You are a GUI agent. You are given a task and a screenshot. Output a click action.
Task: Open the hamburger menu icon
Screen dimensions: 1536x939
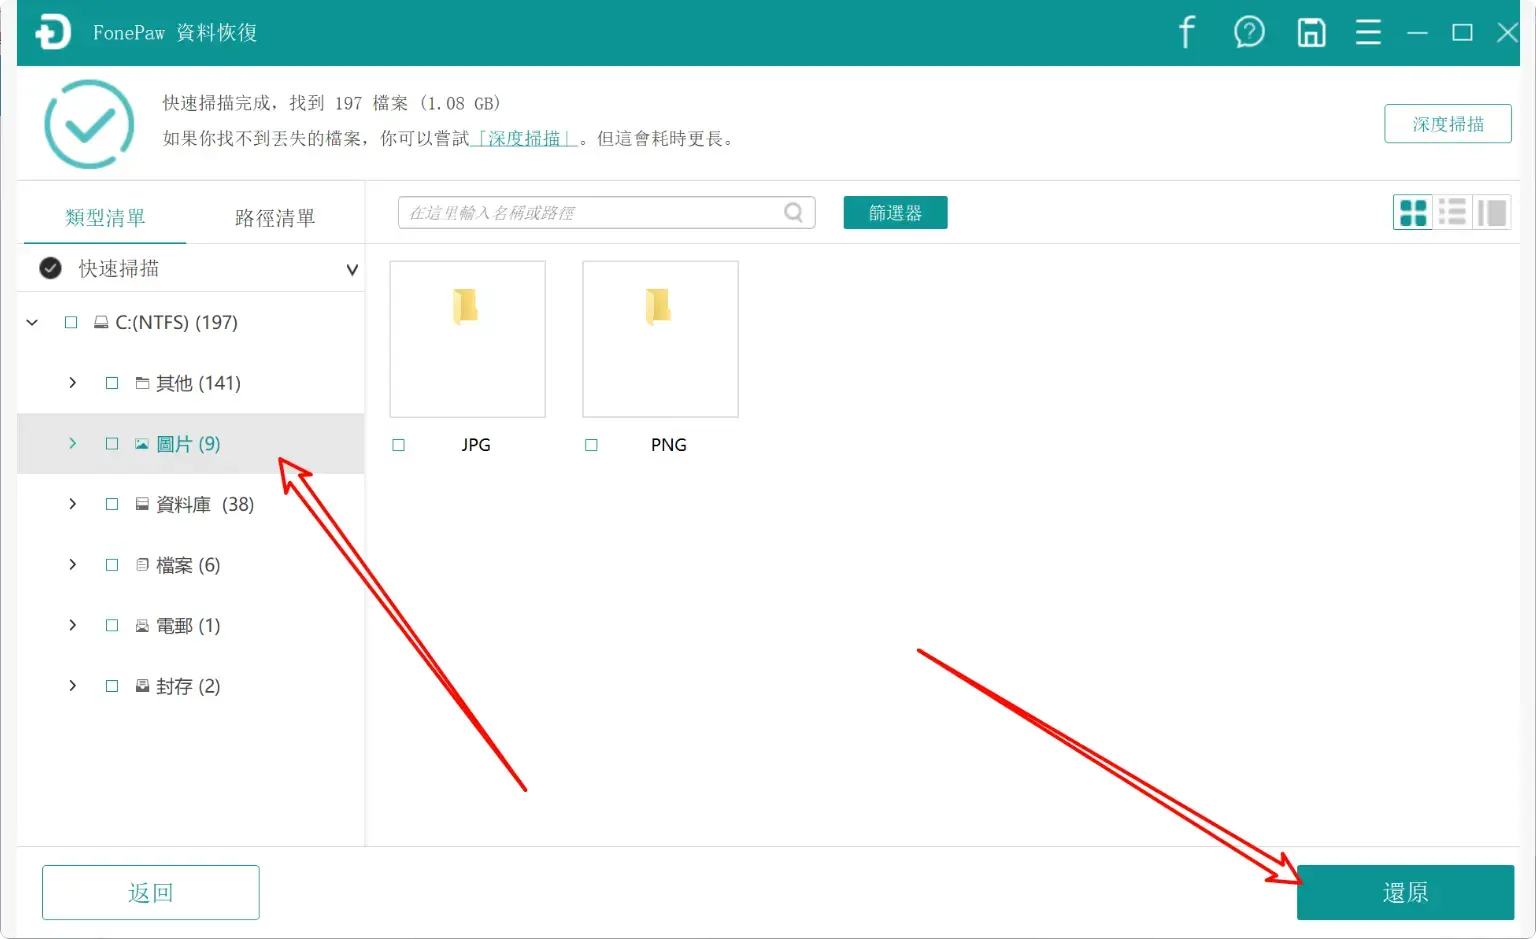(x=1368, y=32)
